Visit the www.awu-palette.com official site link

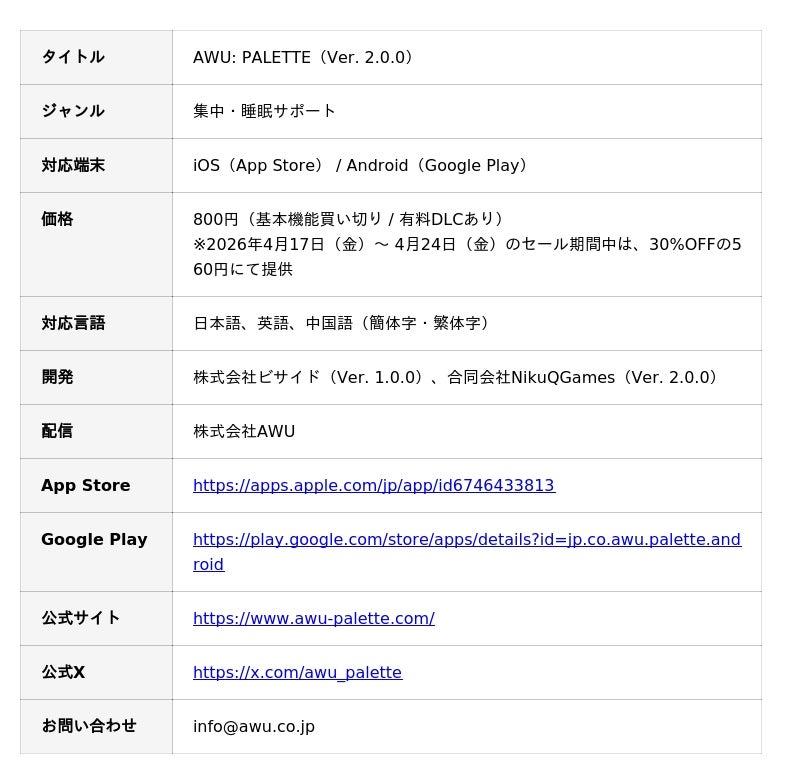click(x=313, y=618)
